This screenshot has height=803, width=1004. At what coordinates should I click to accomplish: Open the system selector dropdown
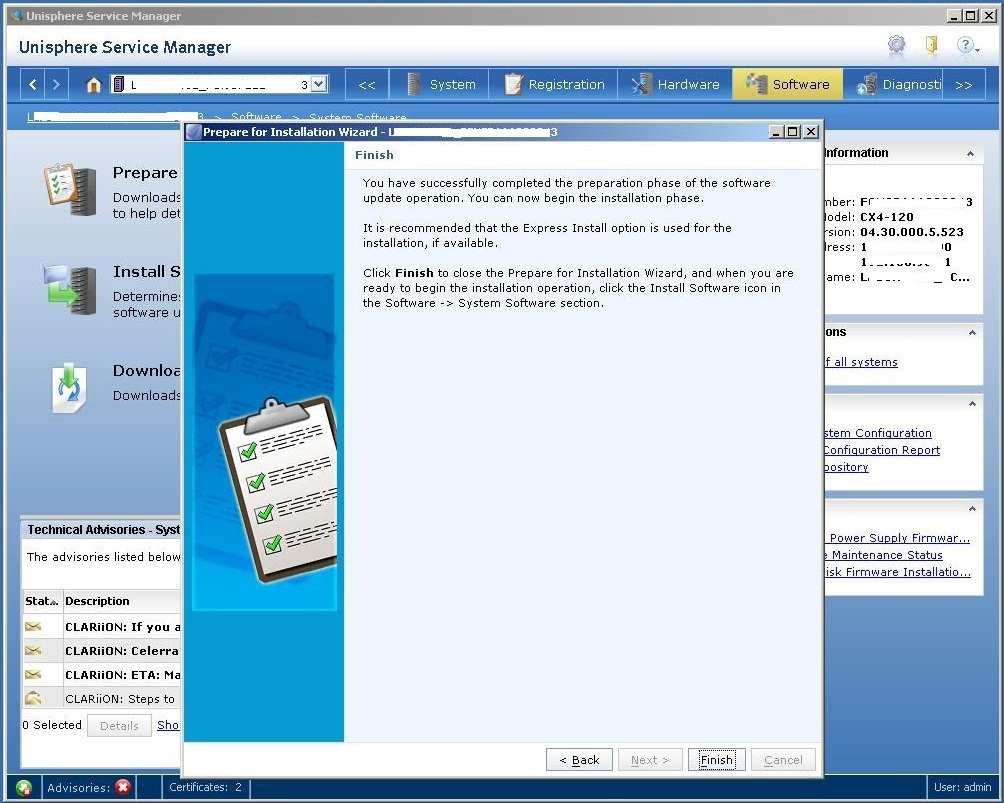(319, 84)
